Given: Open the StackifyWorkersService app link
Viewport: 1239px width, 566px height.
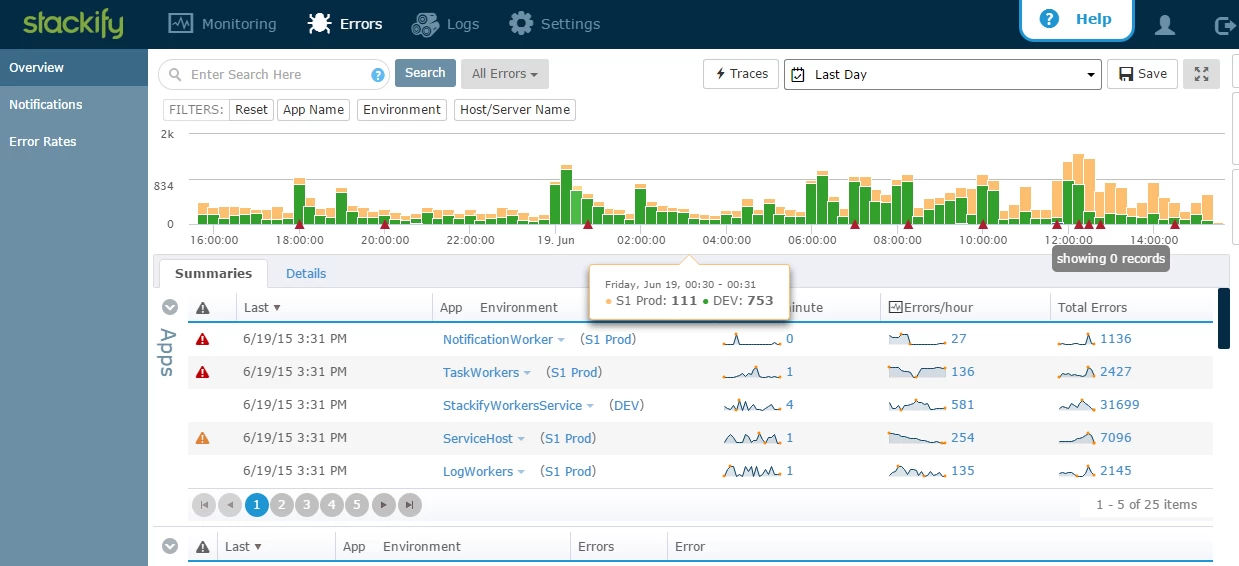Looking at the screenshot, I should pos(512,405).
